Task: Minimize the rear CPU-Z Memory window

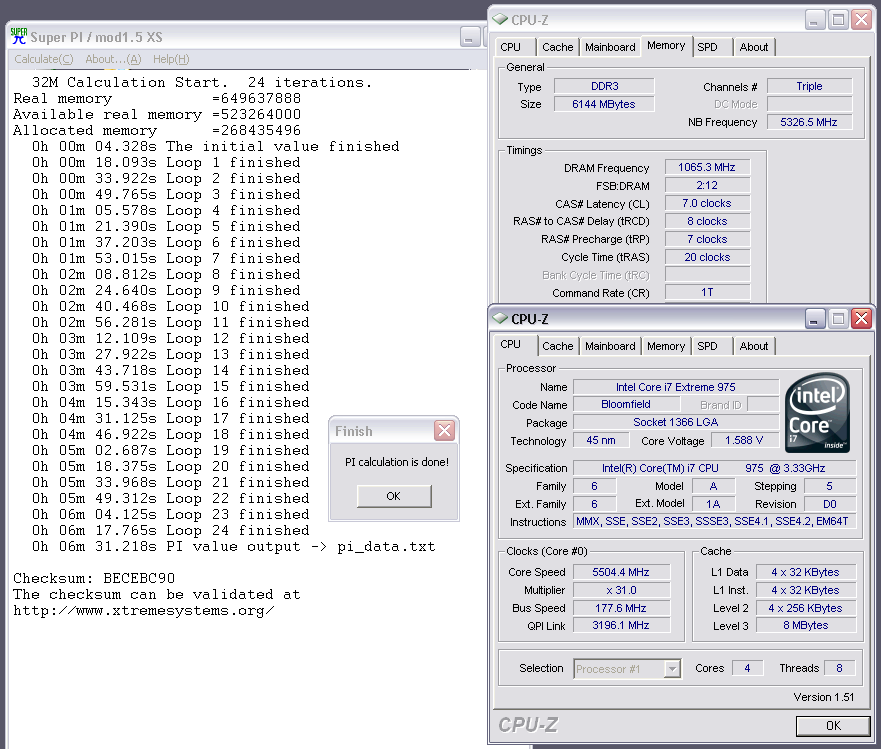Action: click(x=814, y=20)
